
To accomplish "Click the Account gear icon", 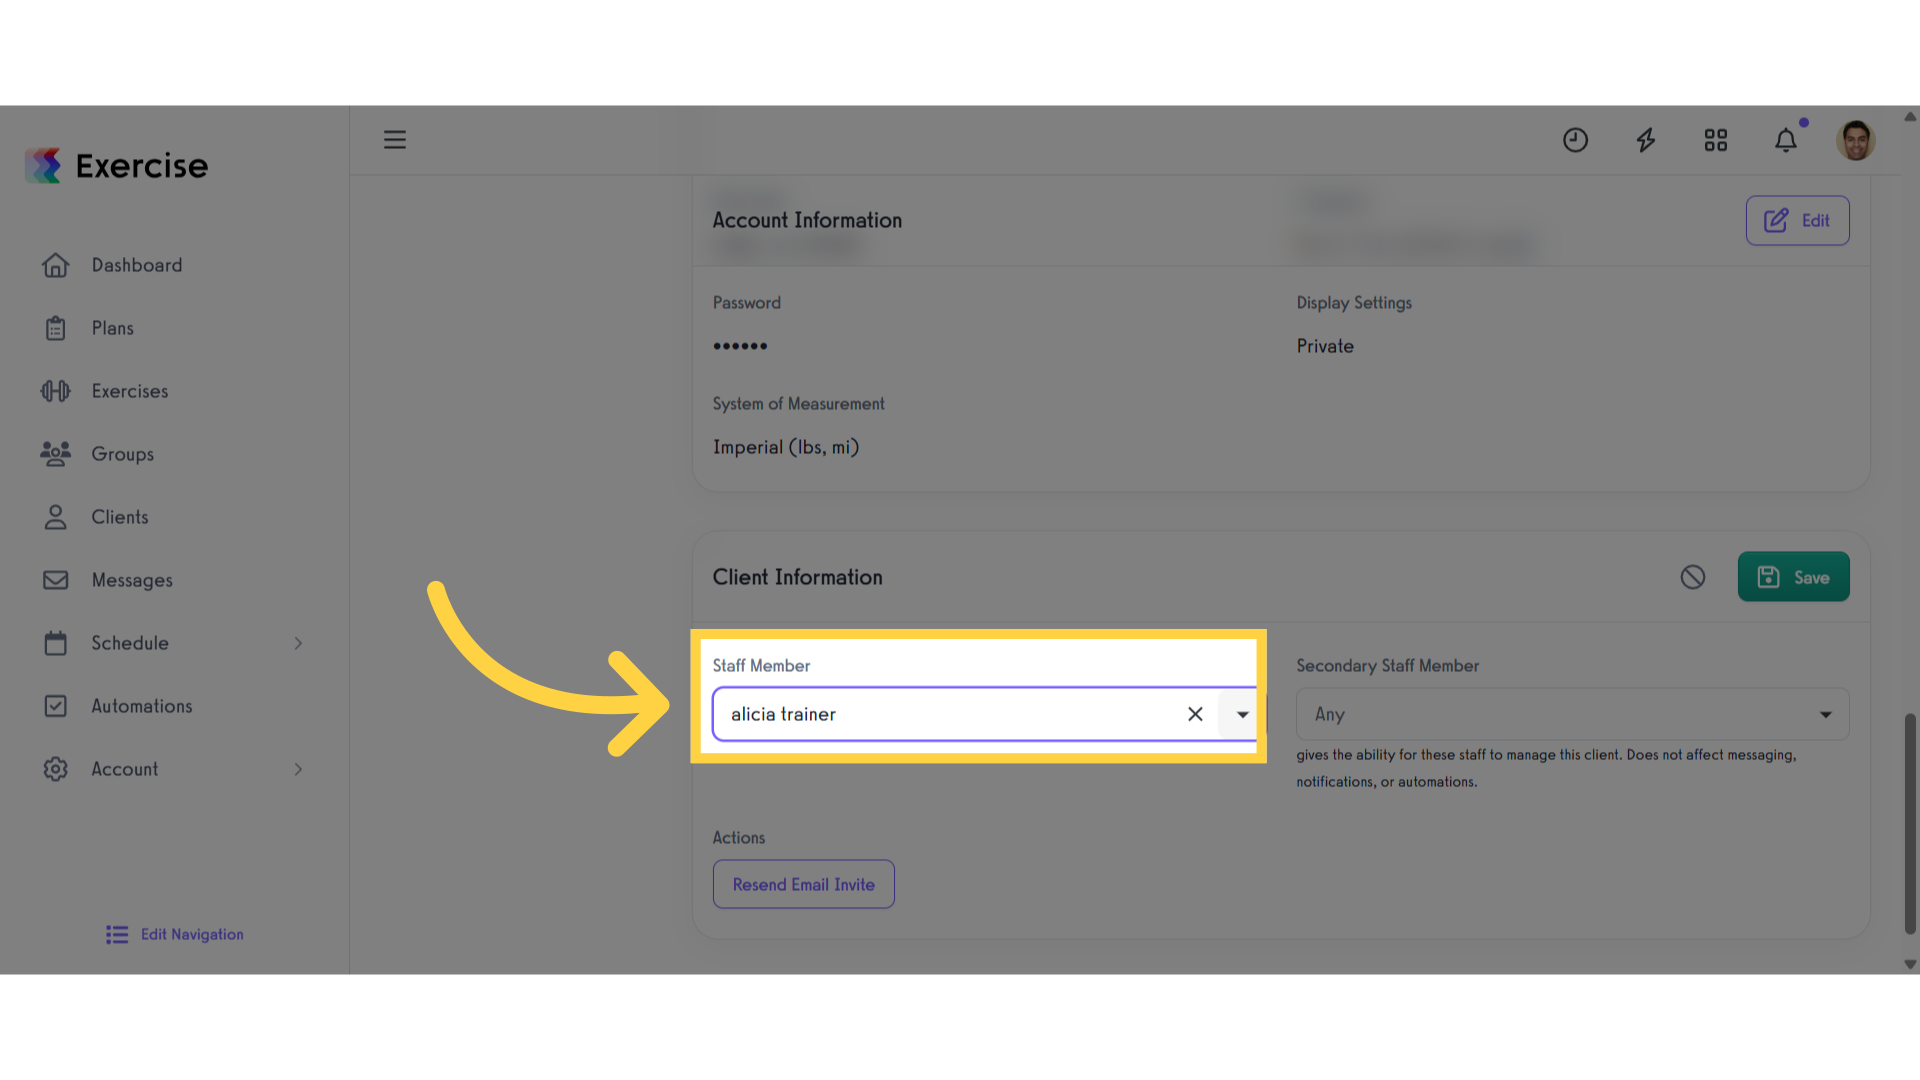I will (56, 769).
